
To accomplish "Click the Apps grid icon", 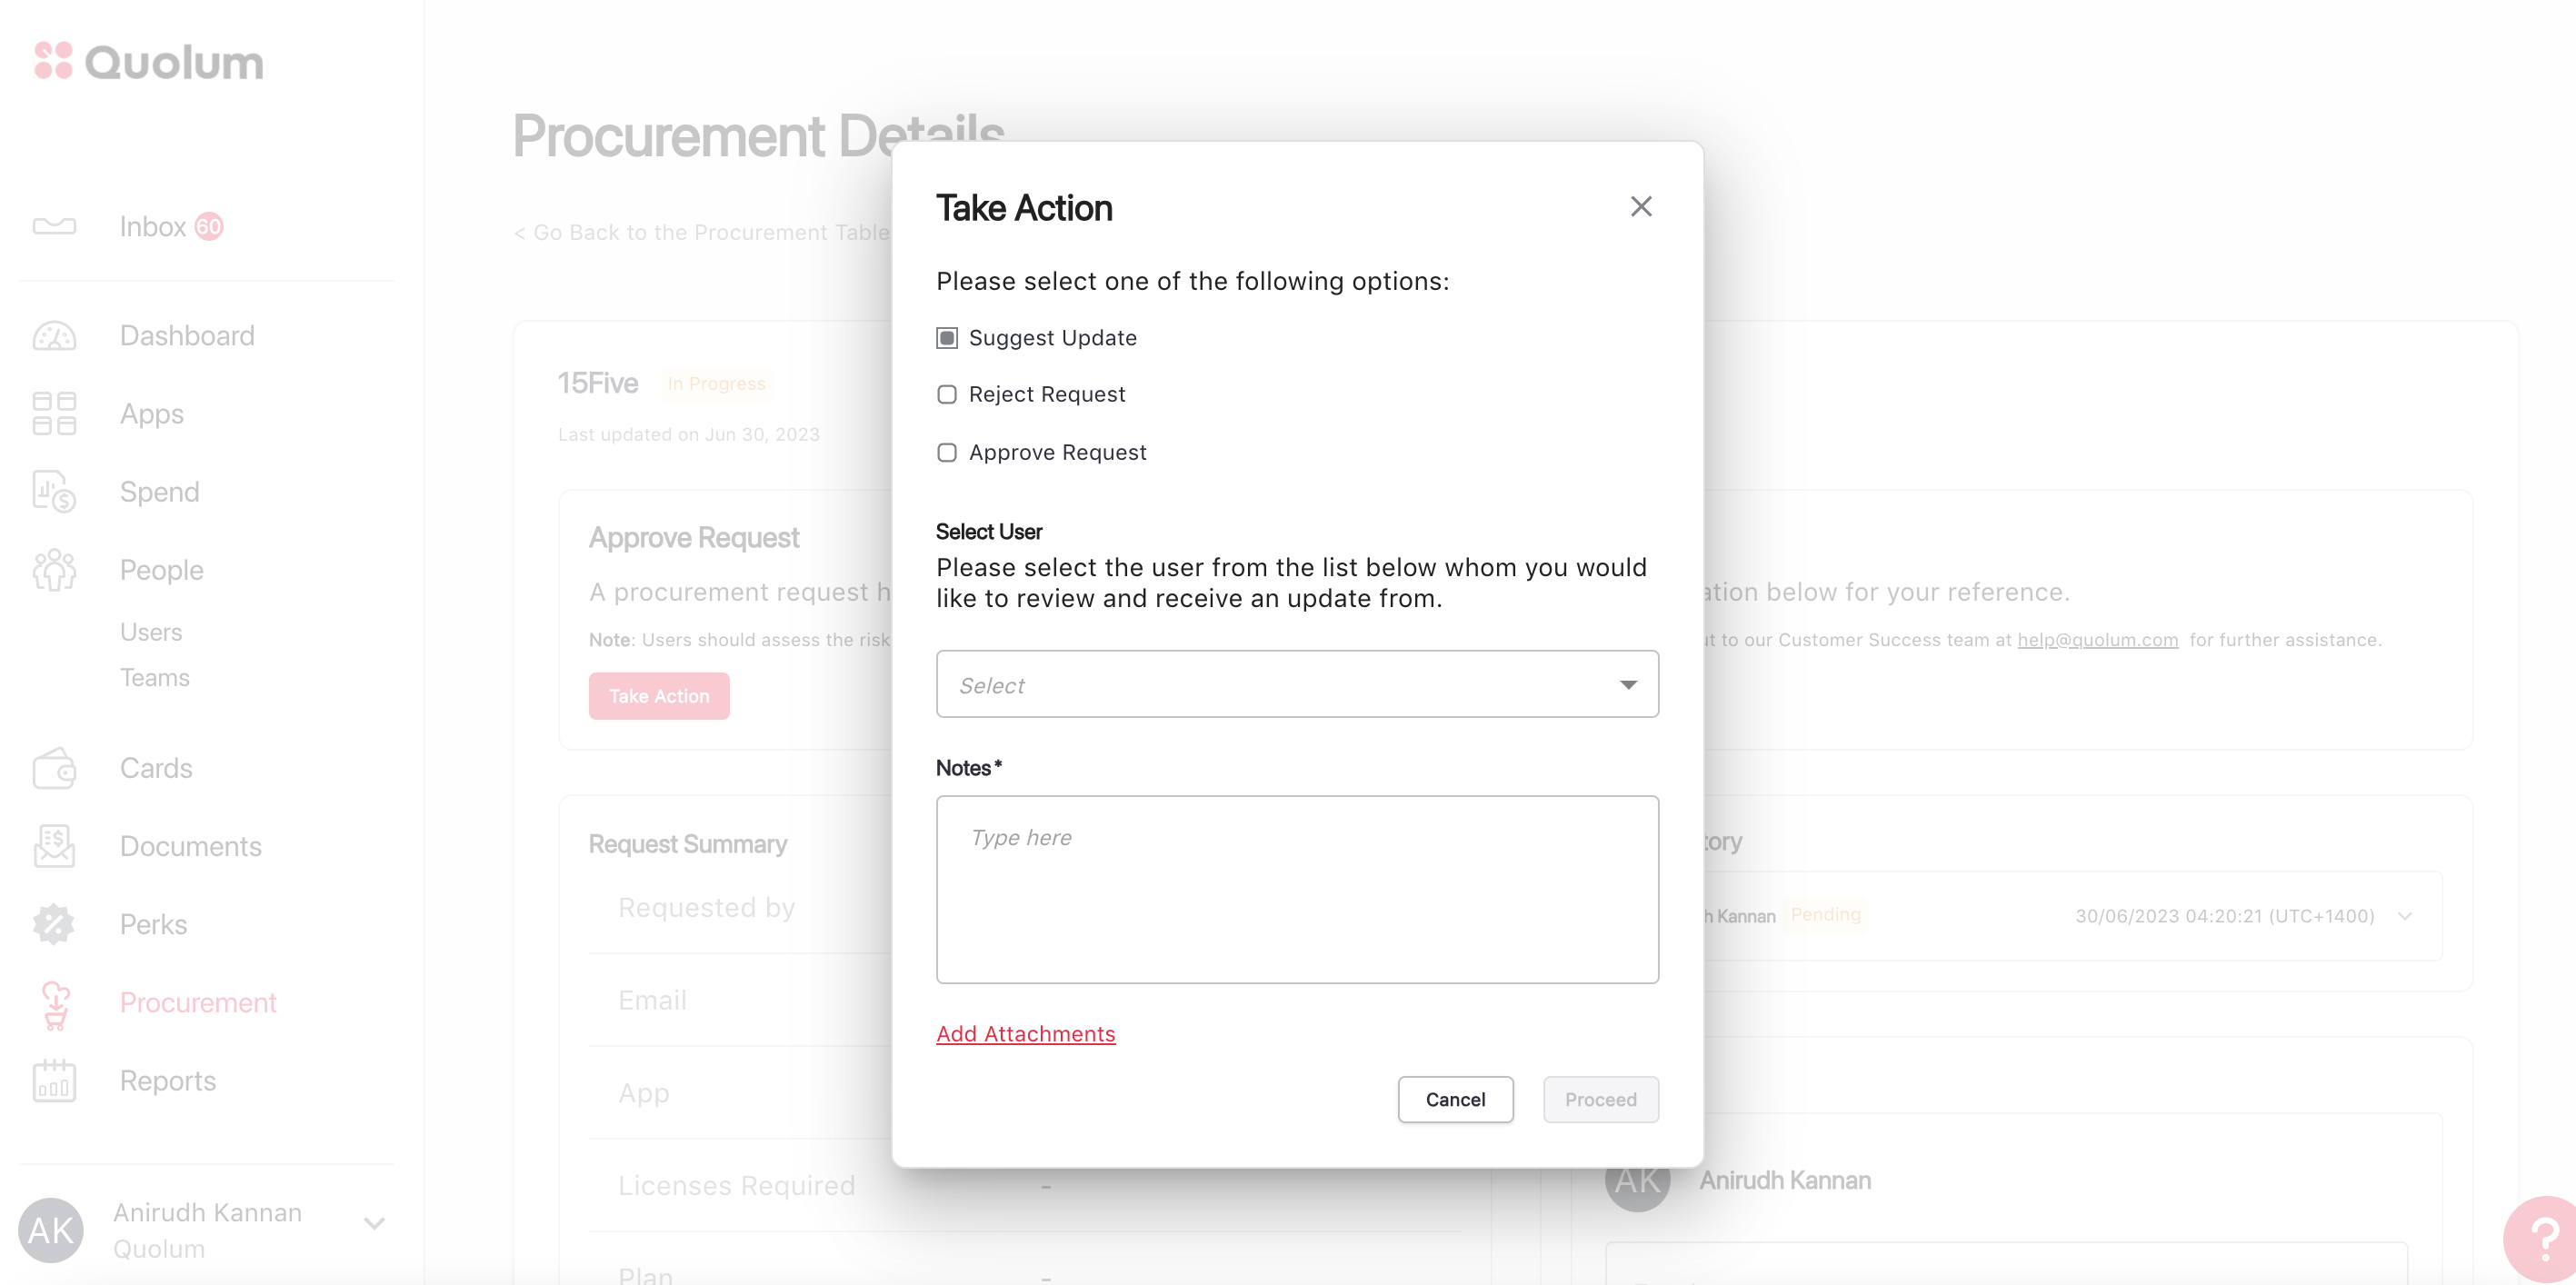I will point(54,414).
